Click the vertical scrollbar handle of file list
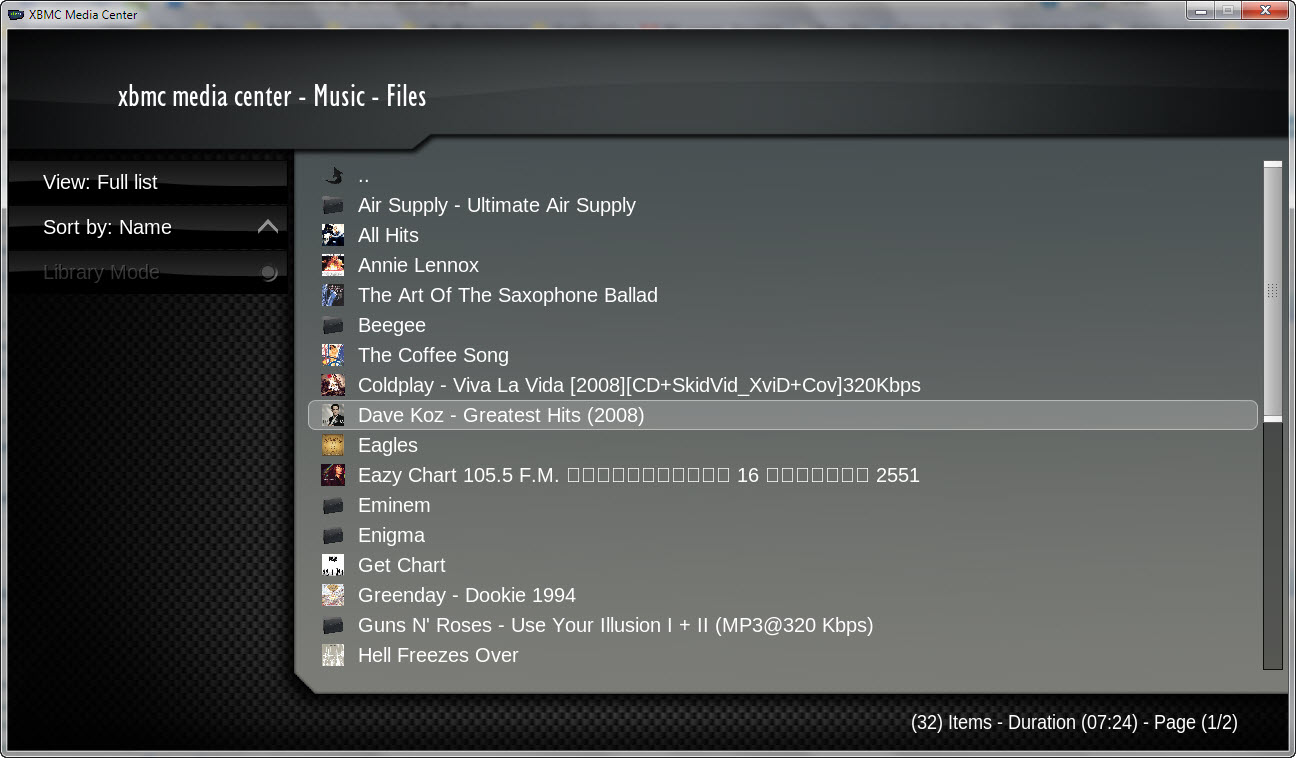 [x=1272, y=290]
